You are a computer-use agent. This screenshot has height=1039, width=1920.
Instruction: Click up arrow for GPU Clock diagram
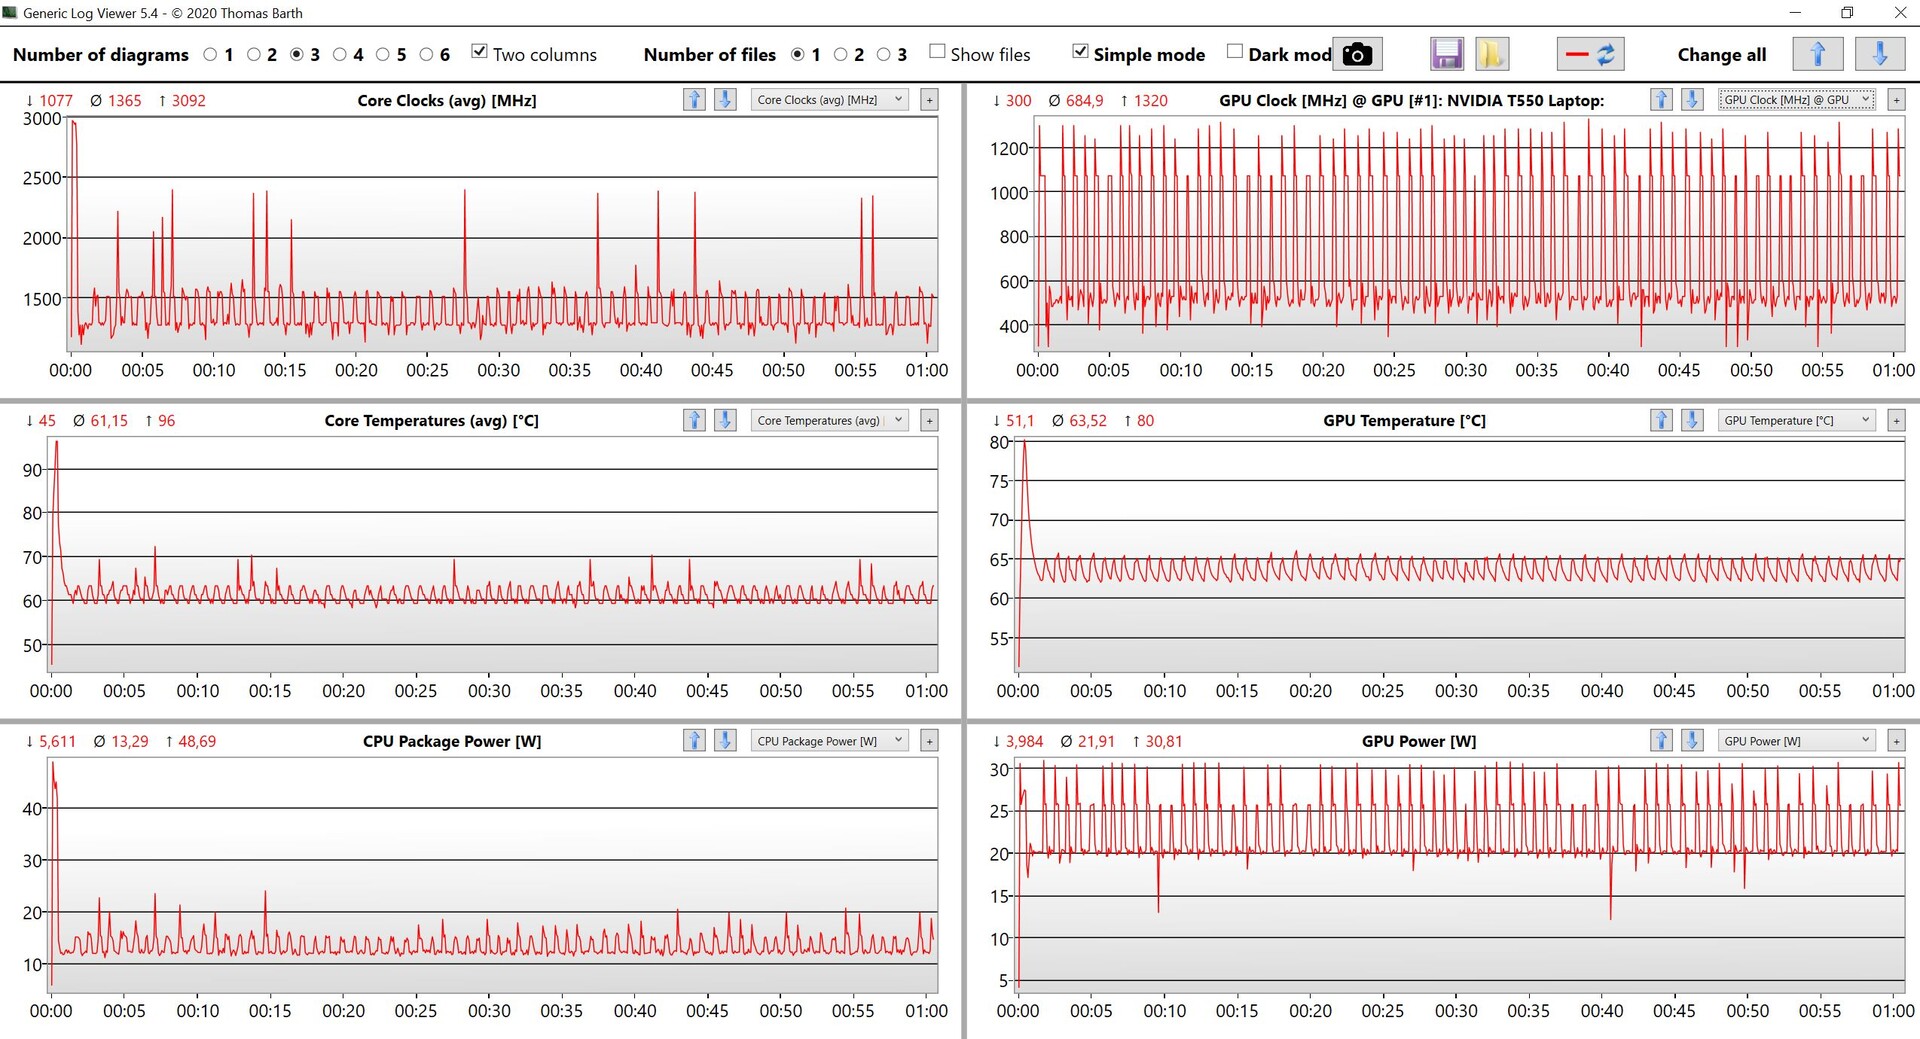1661,99
